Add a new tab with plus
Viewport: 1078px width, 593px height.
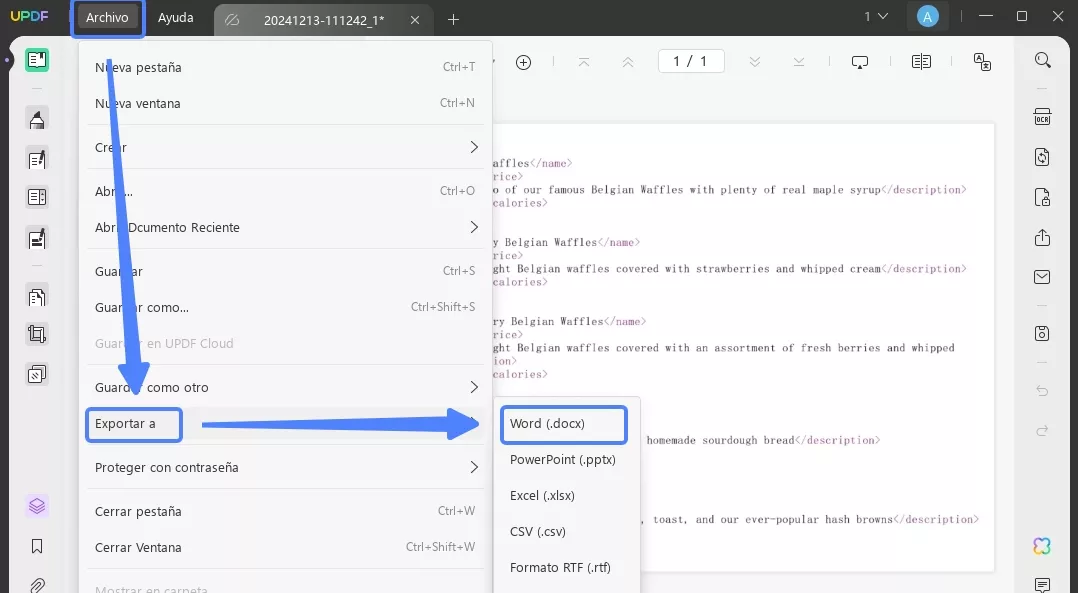(x=453, y=20)
